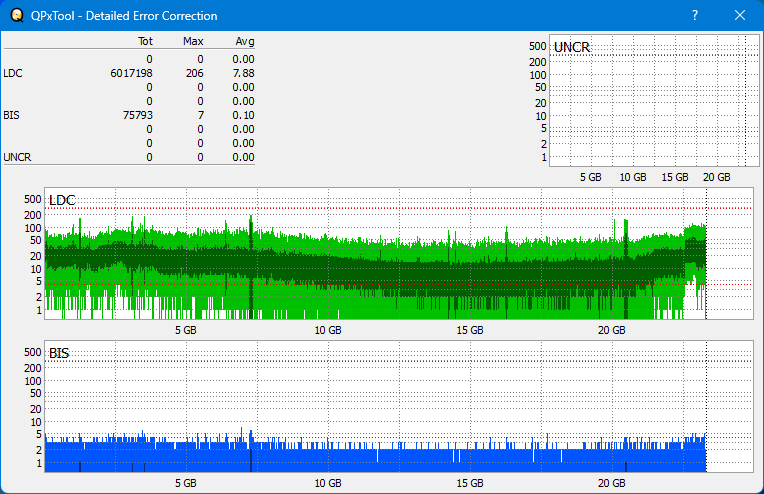Open the help question mark button
Viewport: 764px width, 494px height.
click(x=695, y=16)
